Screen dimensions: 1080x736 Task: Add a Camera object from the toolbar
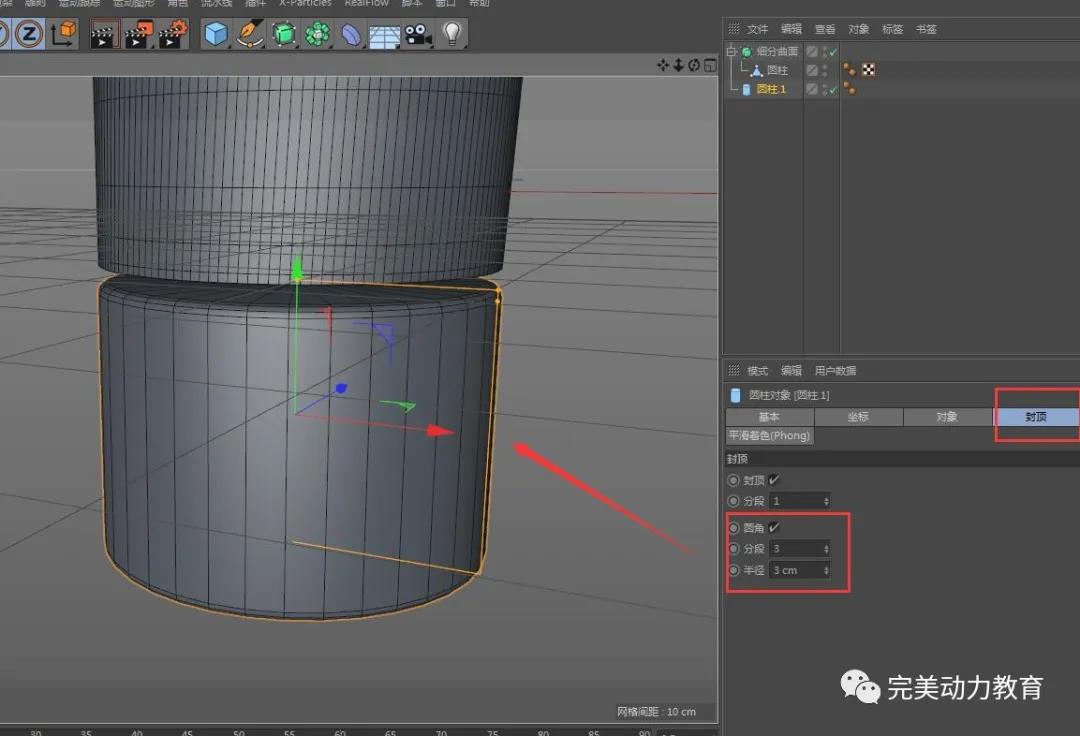(x=418, y=35)
